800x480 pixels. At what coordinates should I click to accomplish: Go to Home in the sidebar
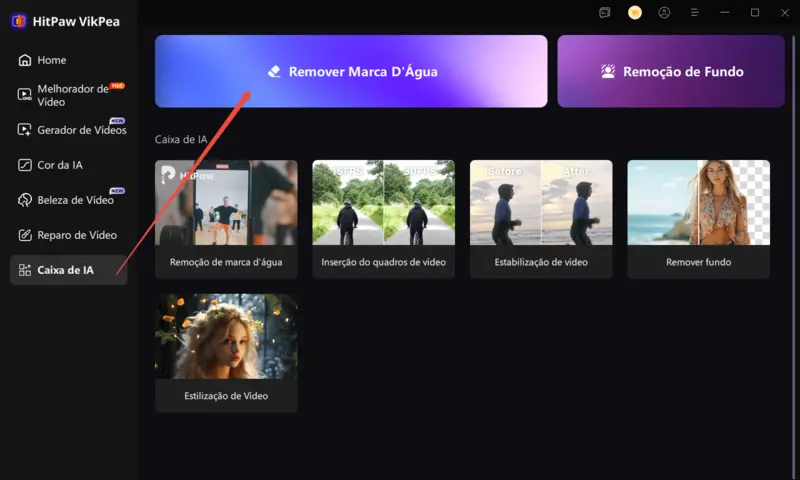point(68,60)
